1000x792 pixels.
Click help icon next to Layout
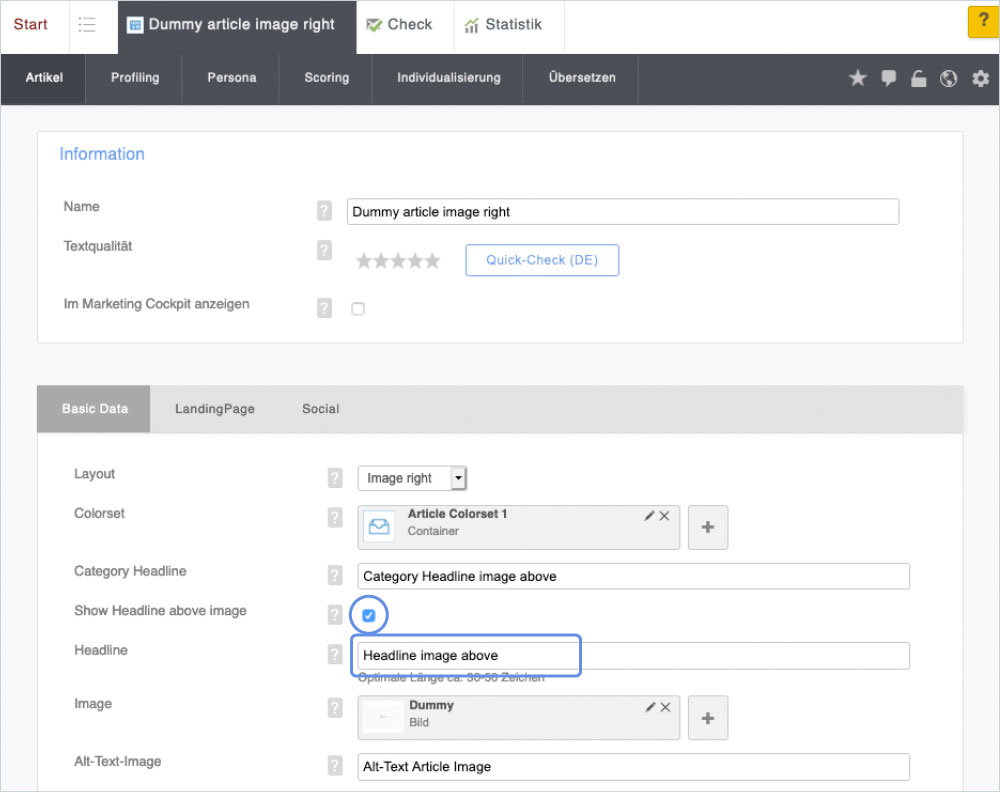335,478
